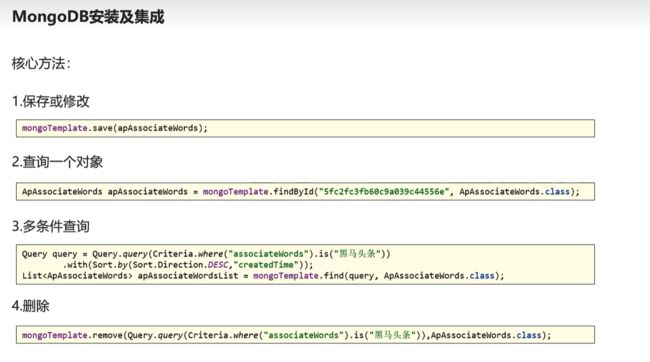
Task: Click the mongoTemplate.remove code box
Action: coord(305,335)
